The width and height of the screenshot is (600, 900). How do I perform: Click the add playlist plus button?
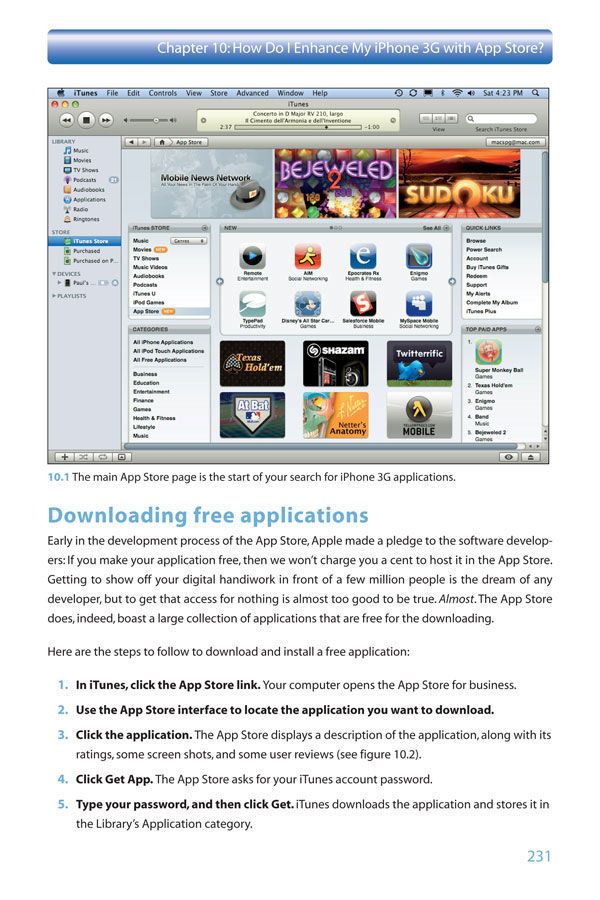pos(65,457)
